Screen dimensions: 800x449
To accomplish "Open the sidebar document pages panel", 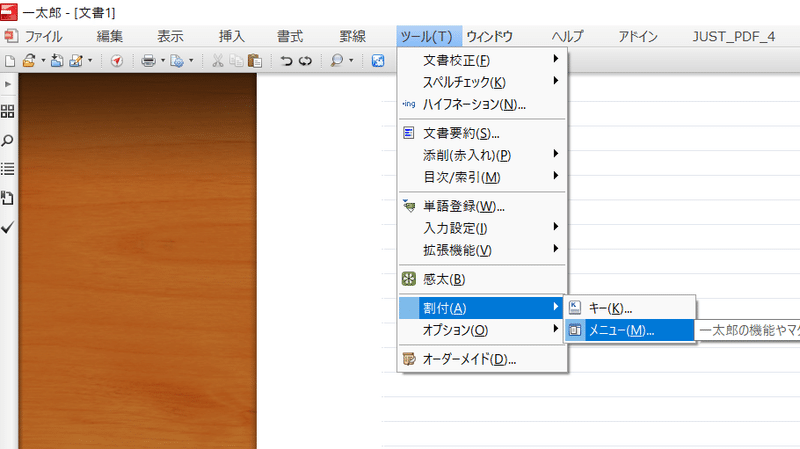I will point(8,198).
